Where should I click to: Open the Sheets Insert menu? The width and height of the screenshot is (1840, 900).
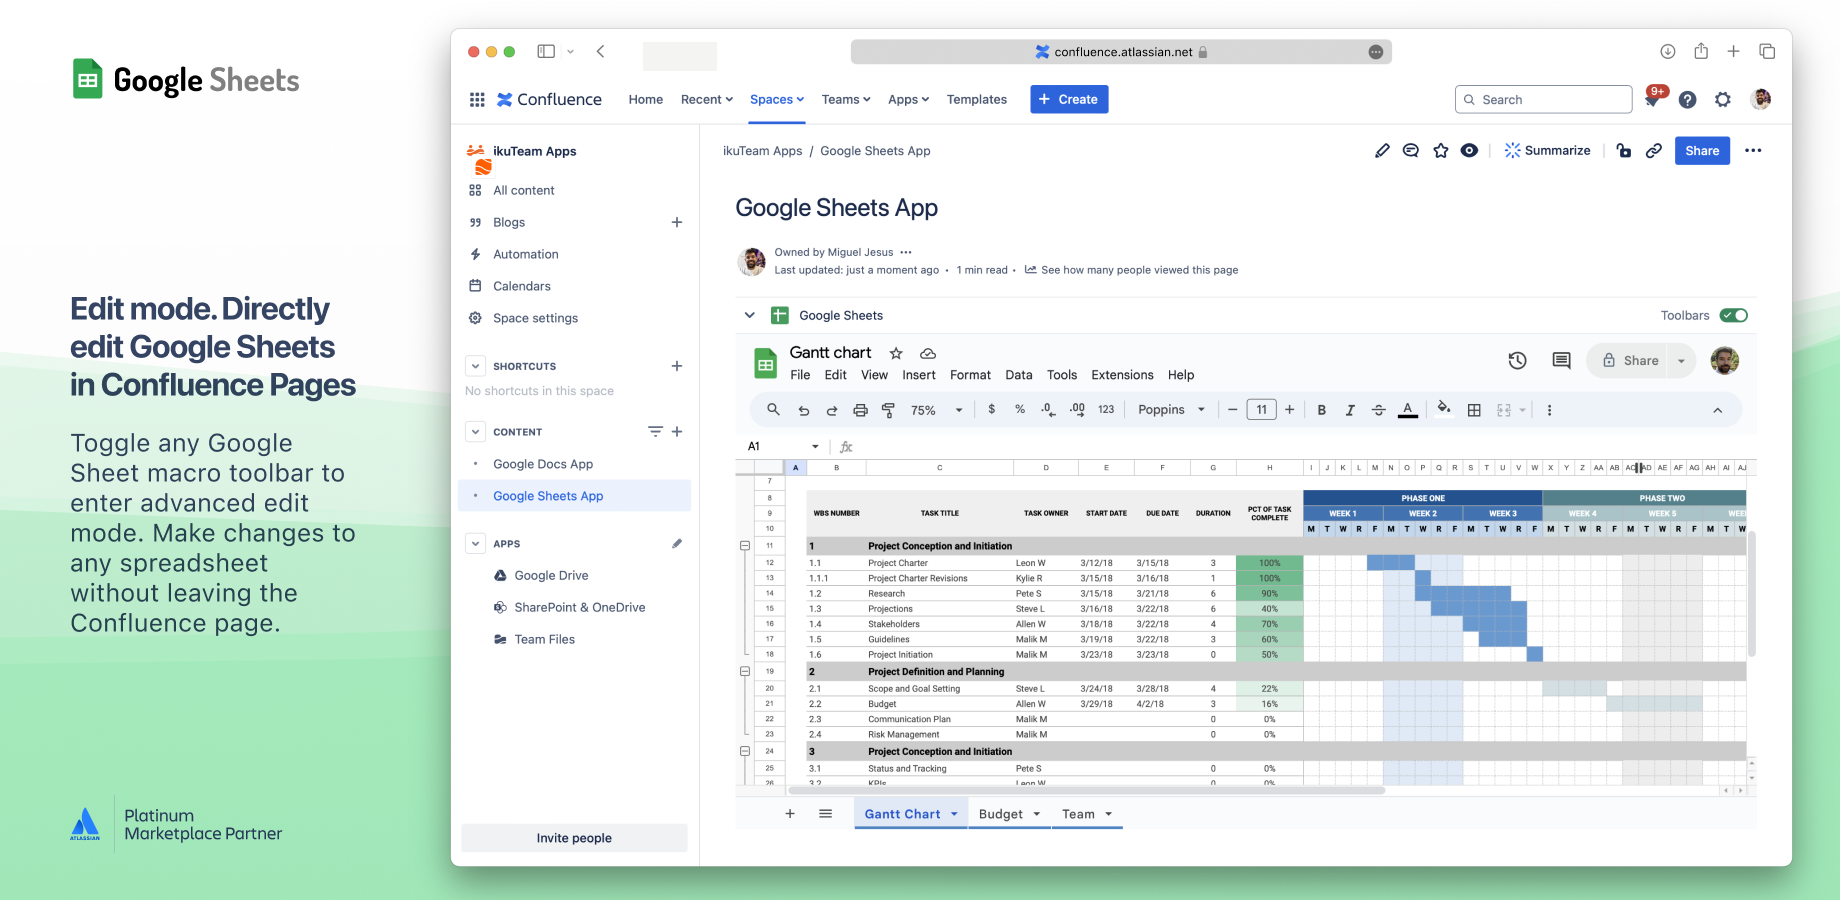919,375
